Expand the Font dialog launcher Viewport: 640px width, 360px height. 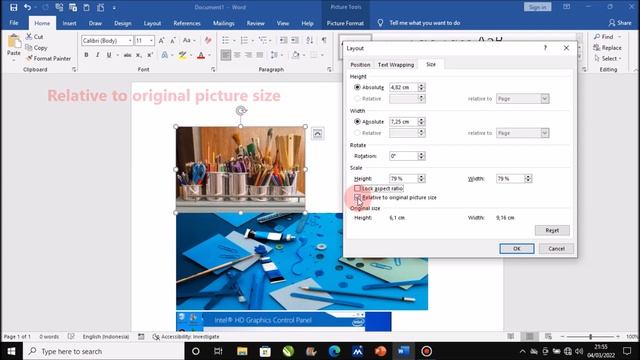(213, 70)
